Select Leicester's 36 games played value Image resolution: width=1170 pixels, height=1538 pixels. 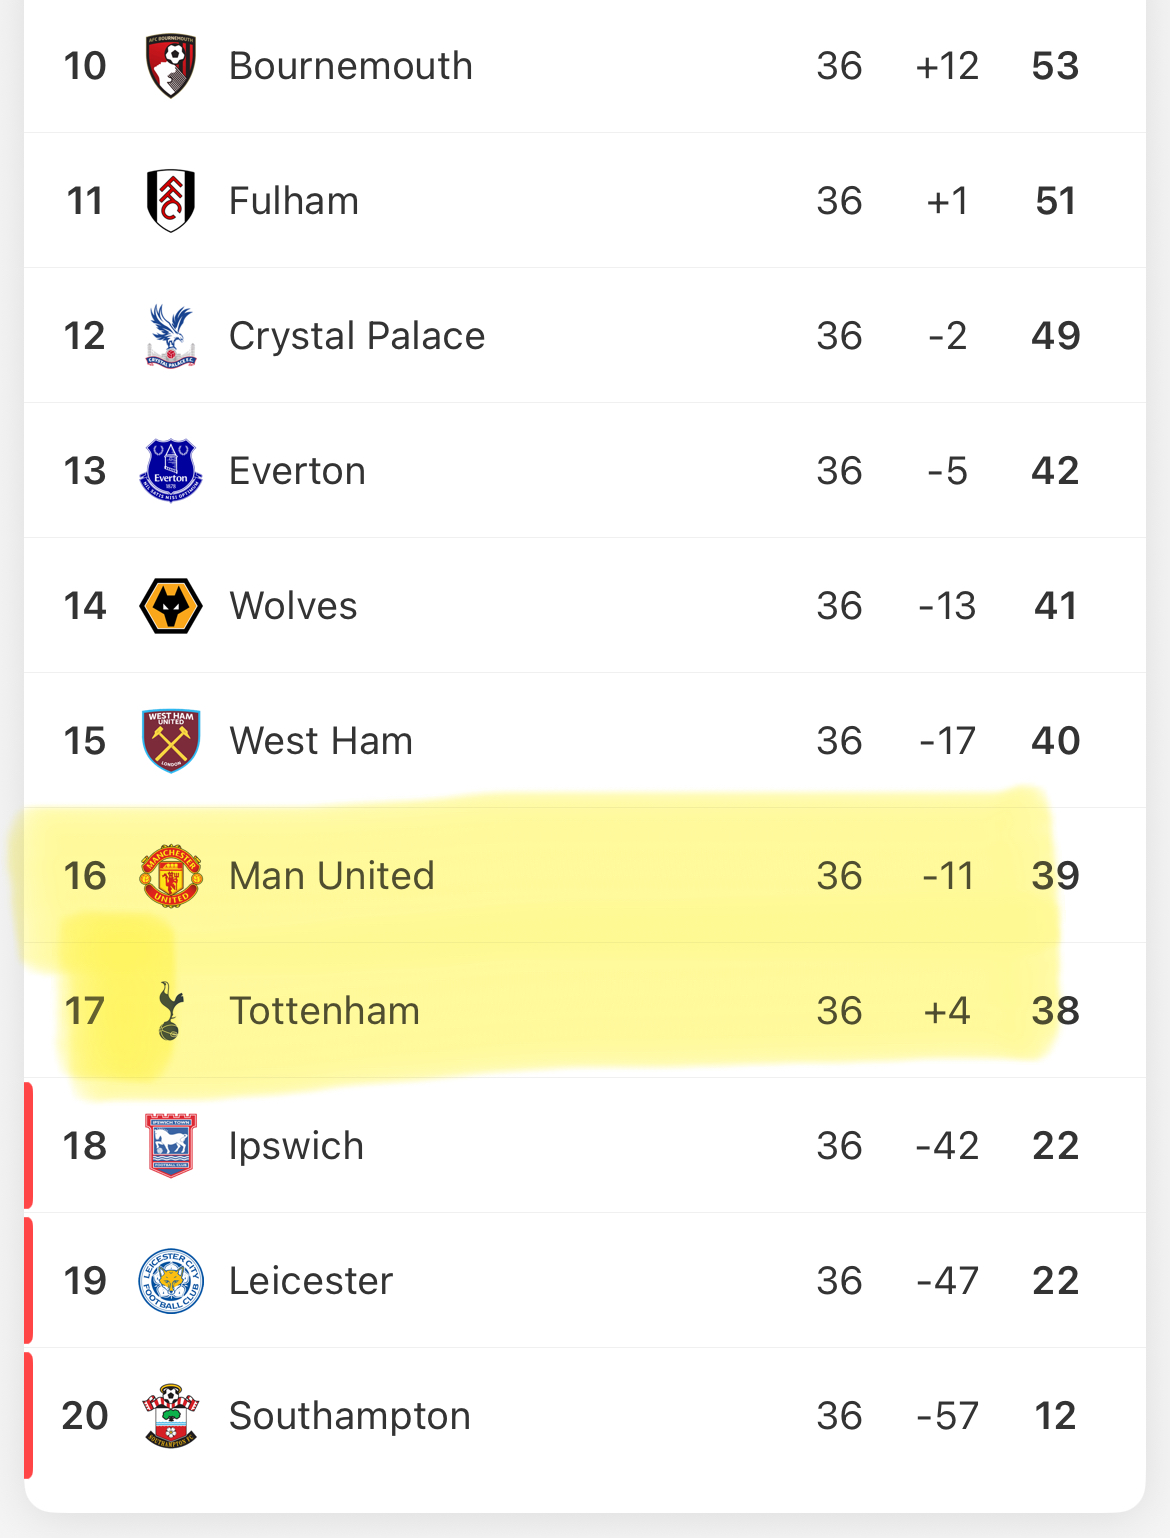coord(839,1281)
